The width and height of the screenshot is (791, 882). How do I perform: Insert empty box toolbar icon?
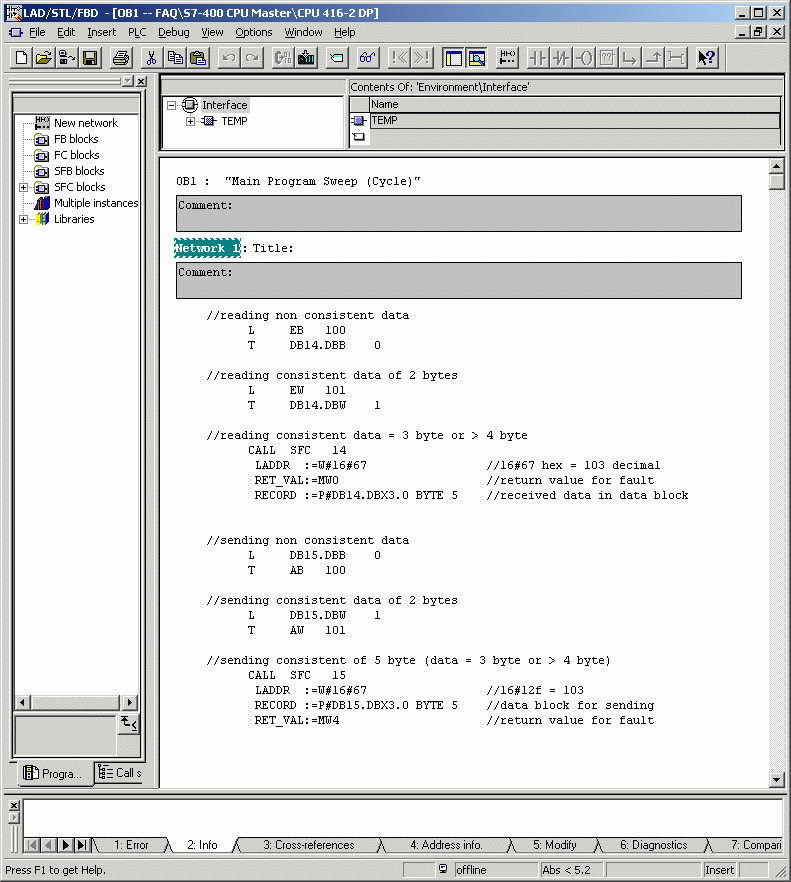607,58
